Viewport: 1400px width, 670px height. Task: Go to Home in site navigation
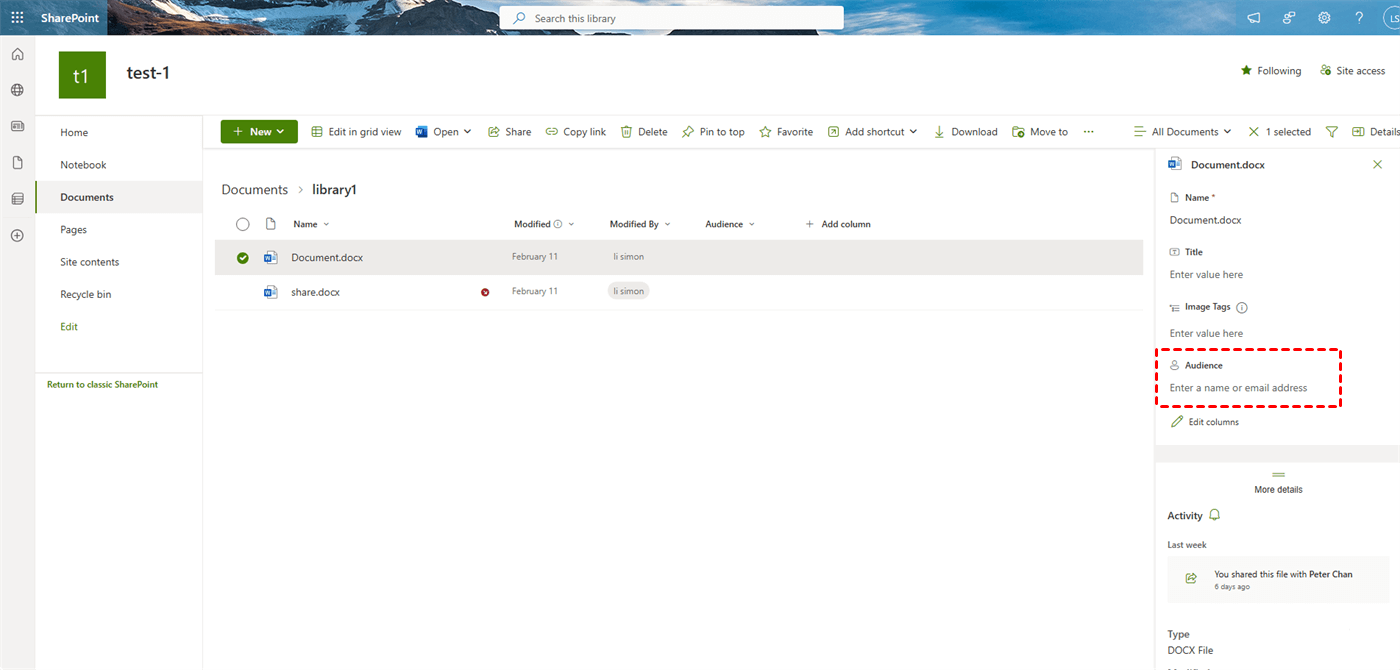pyautogui.click(x=74, y=132)
